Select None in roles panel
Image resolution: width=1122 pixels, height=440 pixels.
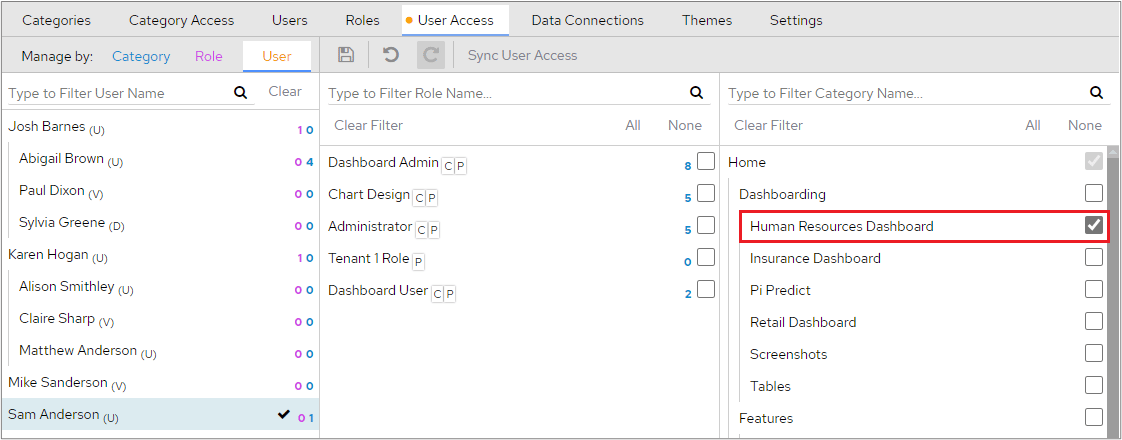click(x=685, y=125)
